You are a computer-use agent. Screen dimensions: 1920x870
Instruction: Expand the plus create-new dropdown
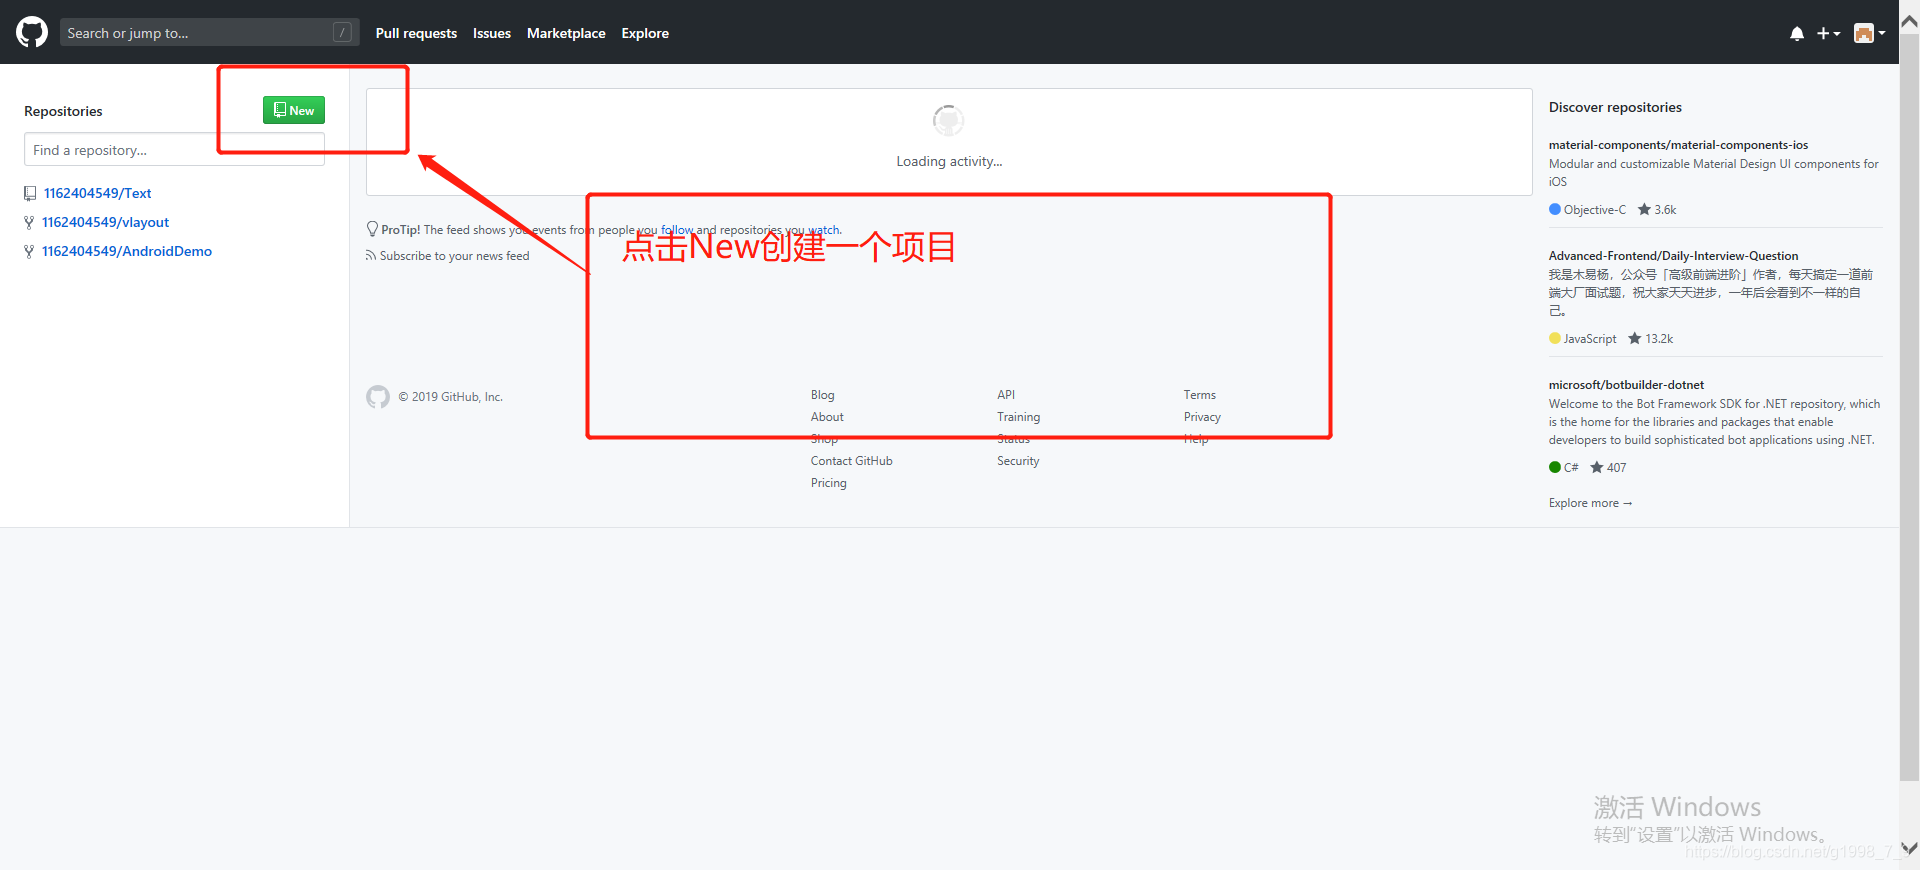coord(1828,33)
